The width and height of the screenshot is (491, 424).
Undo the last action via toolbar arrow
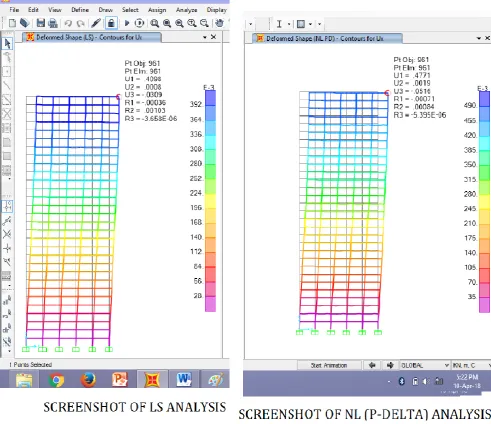click(x=68, y=23)
